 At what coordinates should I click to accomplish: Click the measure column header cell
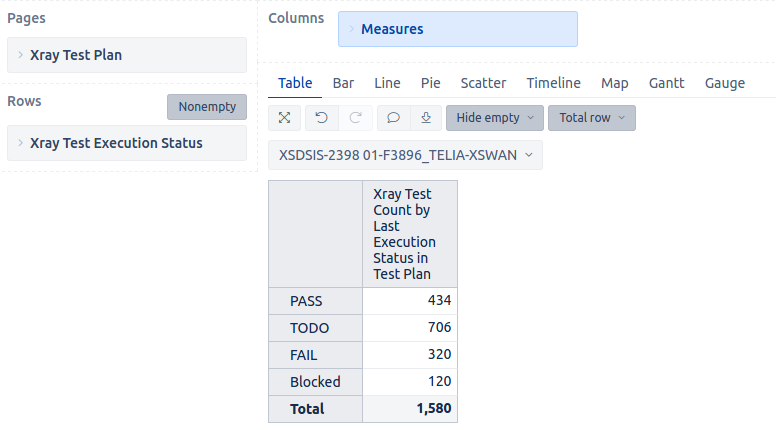pyautogui.click(x=410, y=234)
